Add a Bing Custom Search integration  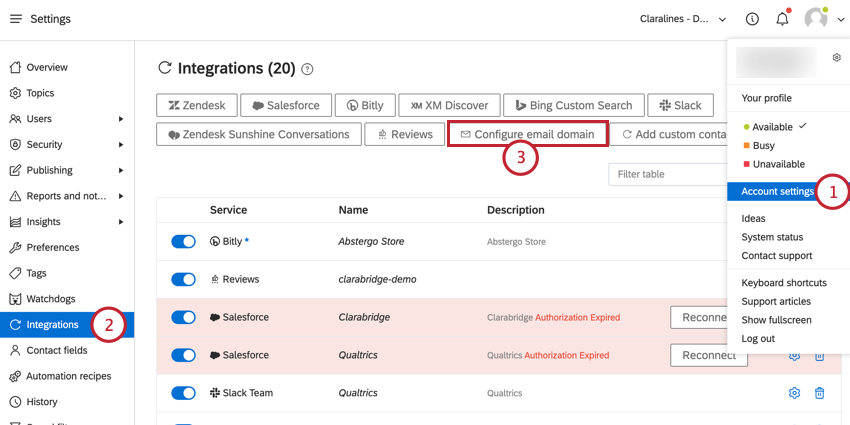tap(574, 105)
